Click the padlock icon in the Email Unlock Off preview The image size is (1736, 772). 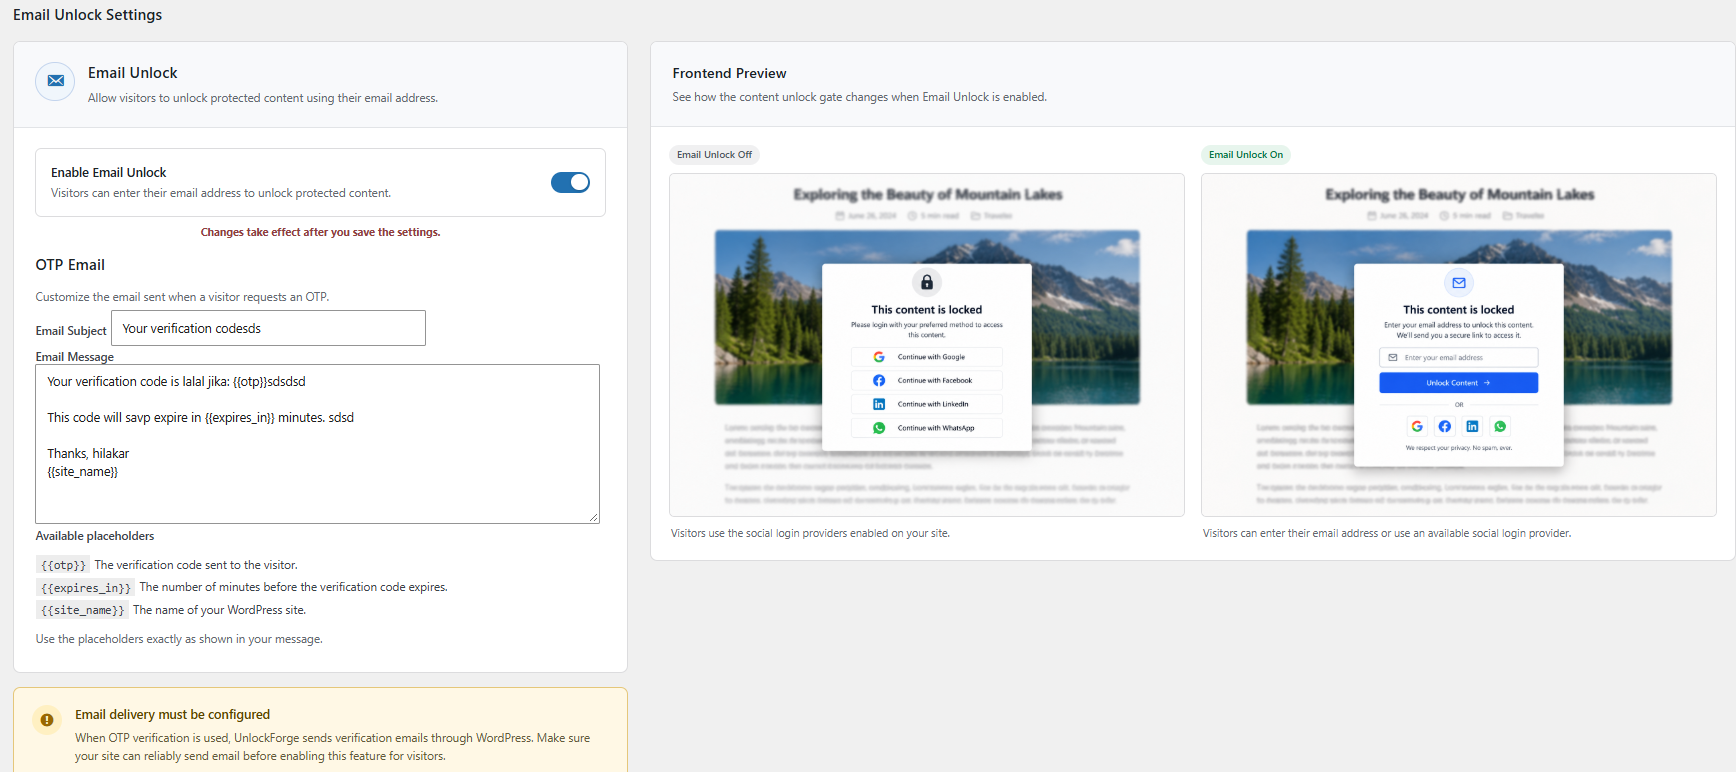(x=927, y=282)
